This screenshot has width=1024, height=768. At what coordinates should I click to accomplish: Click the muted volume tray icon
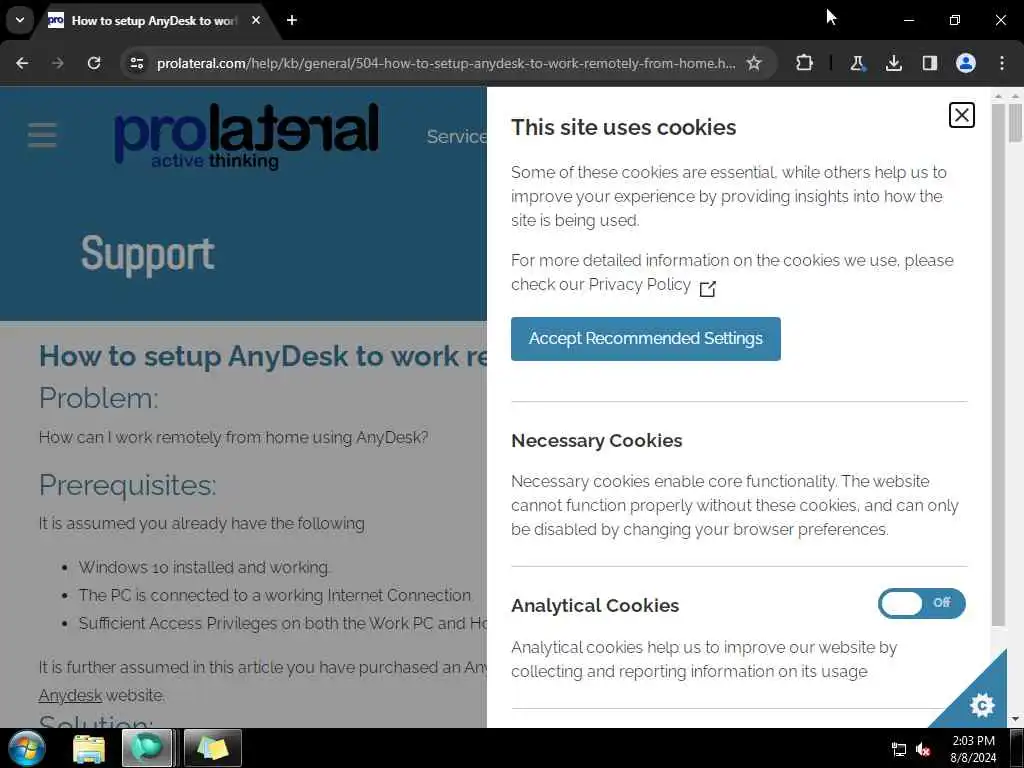click(x=923, y=750)
